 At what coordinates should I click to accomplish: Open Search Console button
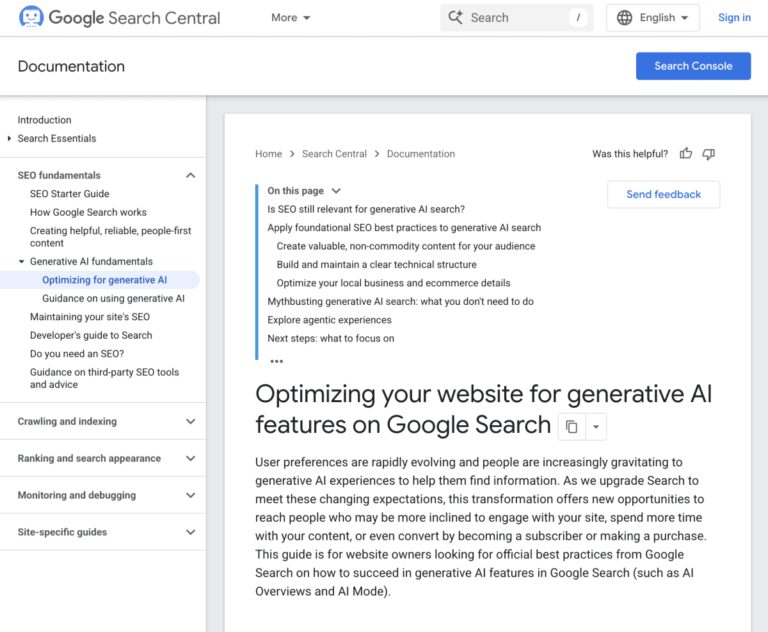pos(693,66)
